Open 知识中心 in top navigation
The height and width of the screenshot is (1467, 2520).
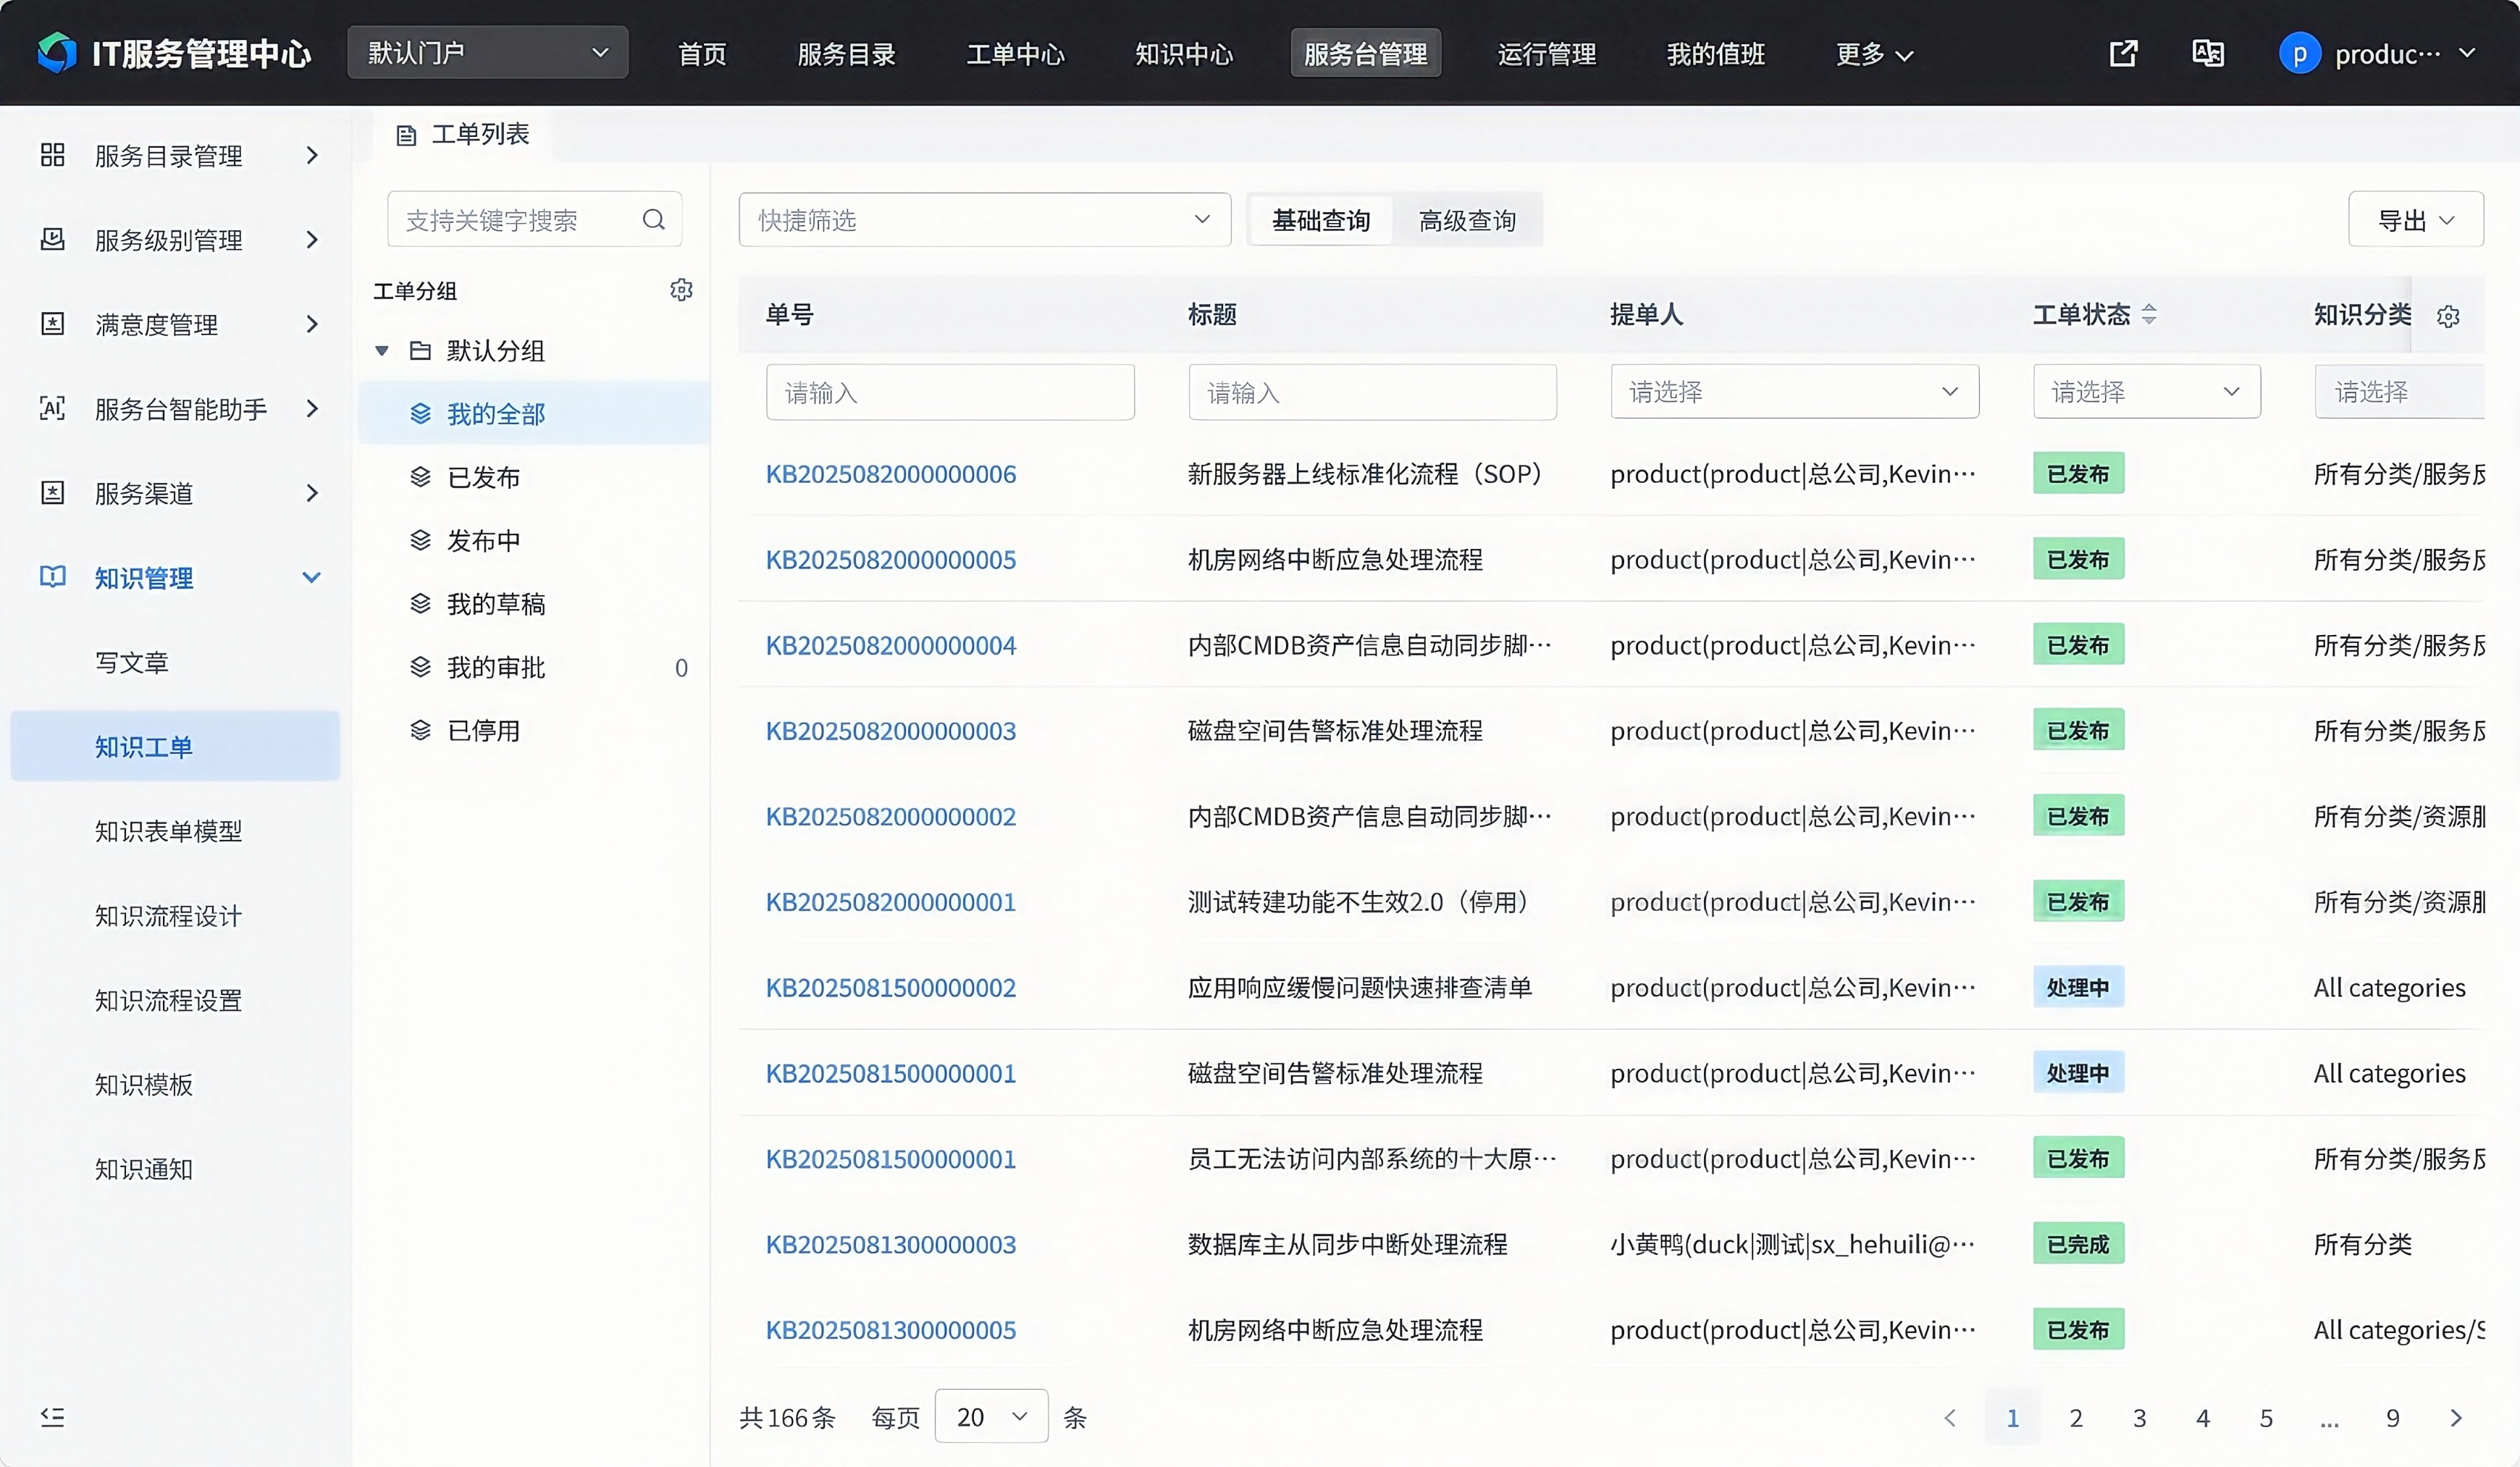[x=1183, y=53]
